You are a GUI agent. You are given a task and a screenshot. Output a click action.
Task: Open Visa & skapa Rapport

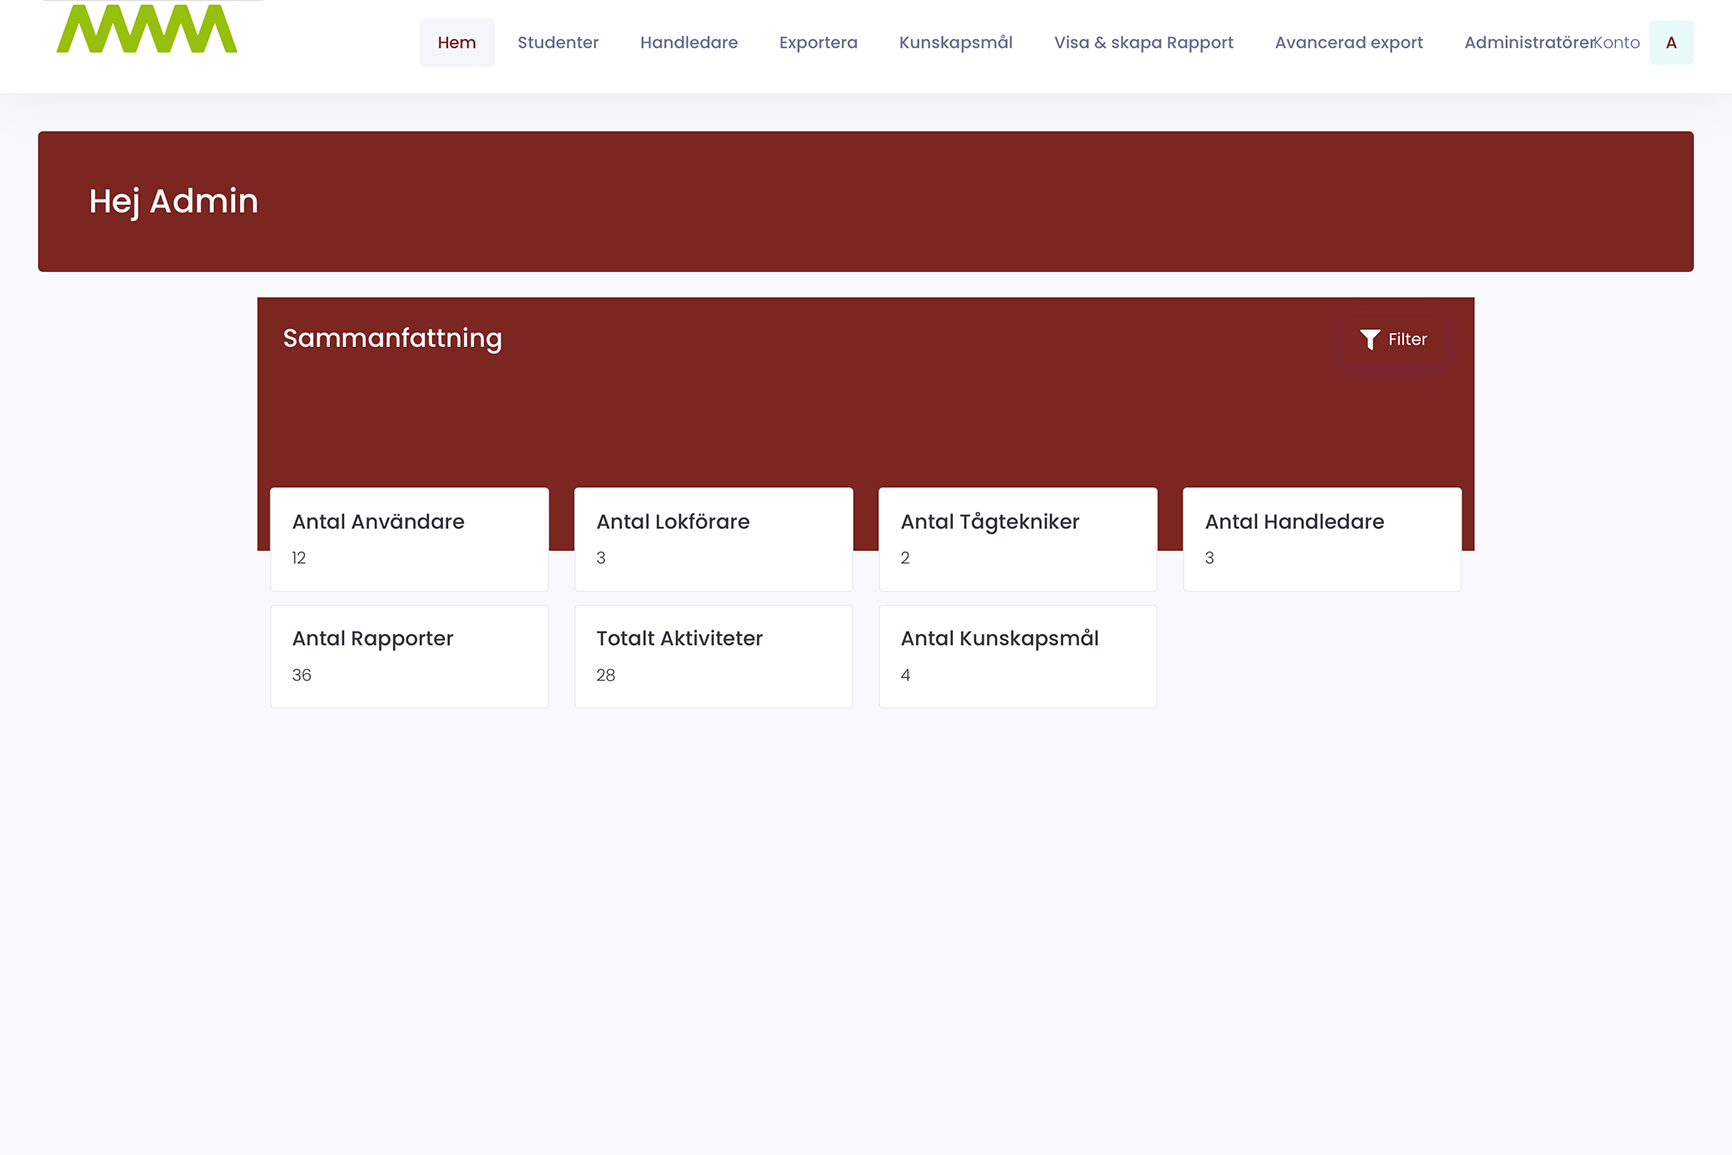[x=1143, y=43]
